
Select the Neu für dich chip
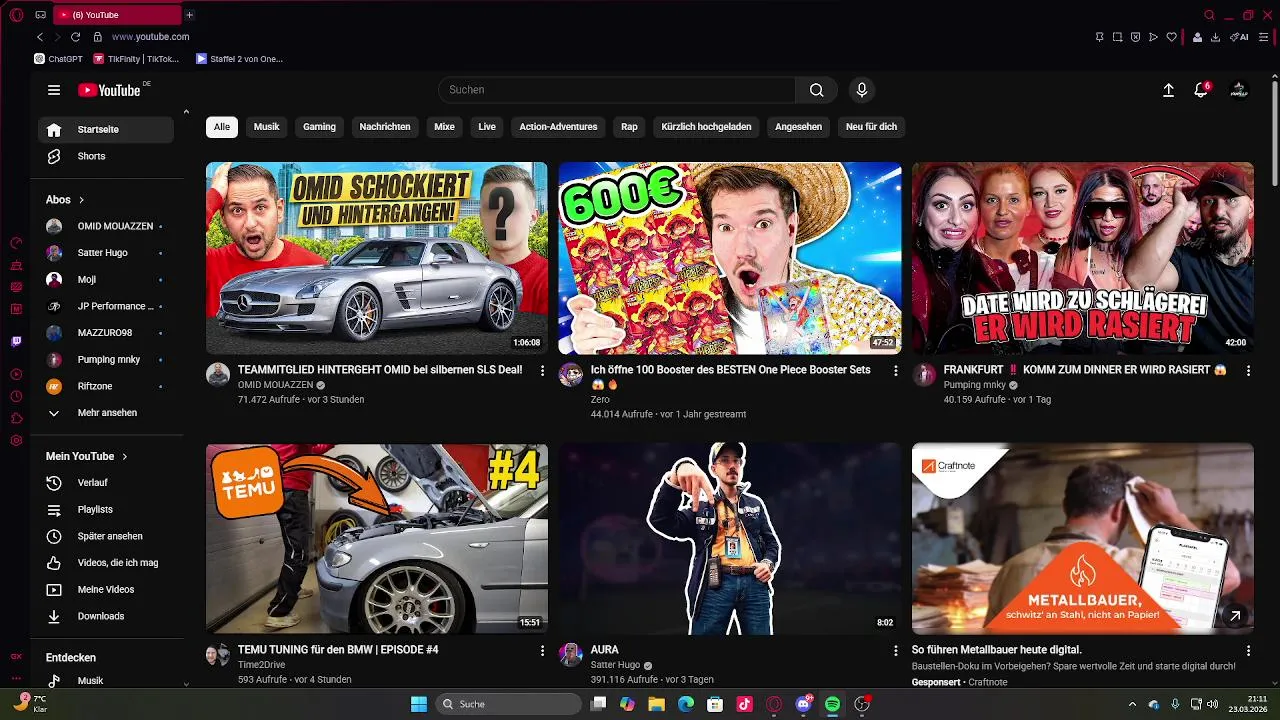[871, 127]
